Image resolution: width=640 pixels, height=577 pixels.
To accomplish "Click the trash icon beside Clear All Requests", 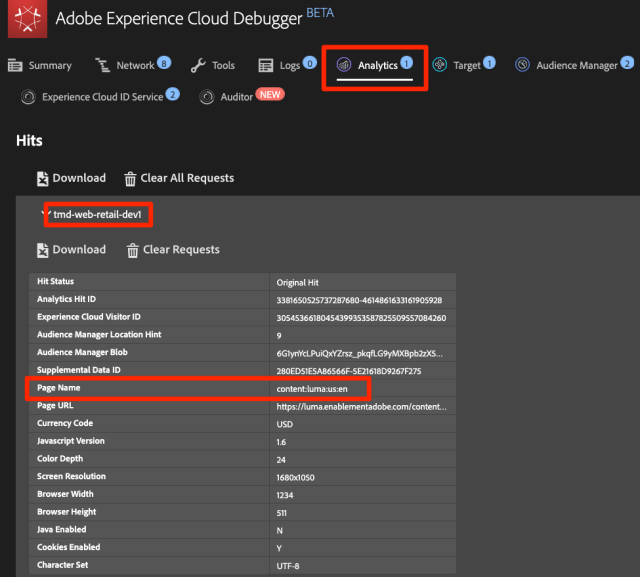I will [130, 179].
